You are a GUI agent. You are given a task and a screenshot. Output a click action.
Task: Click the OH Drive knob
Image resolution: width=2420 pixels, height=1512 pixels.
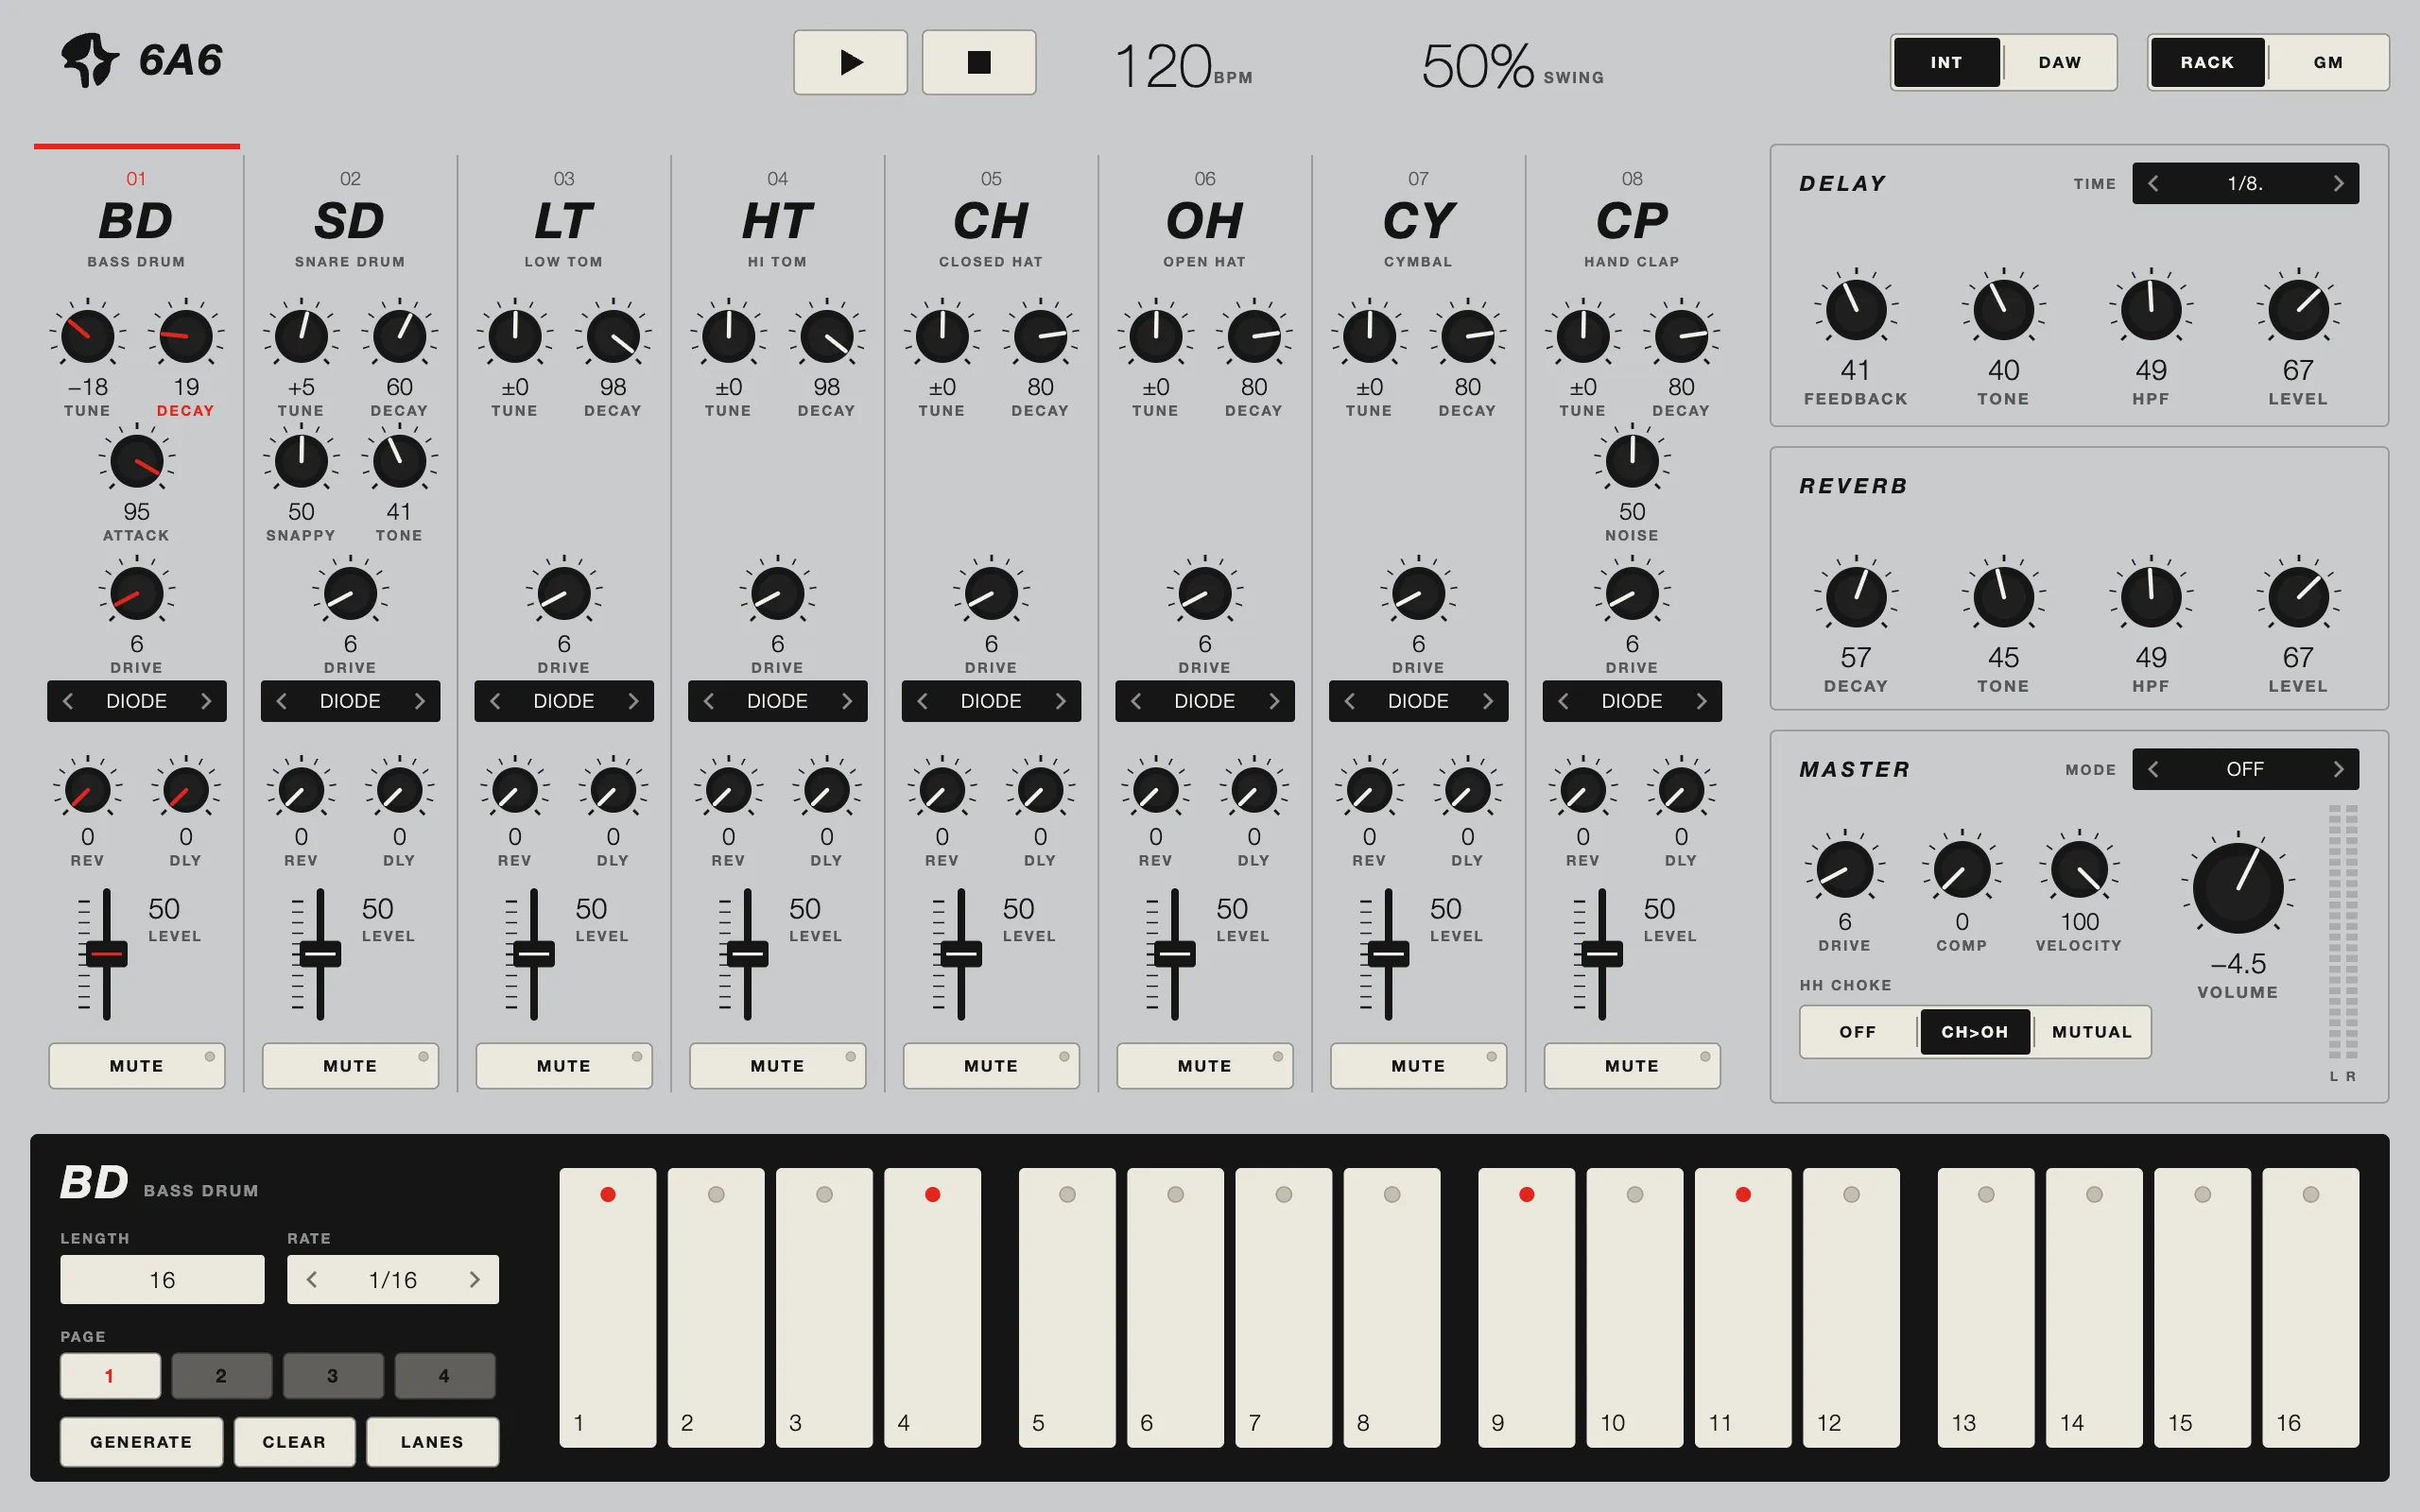[x=1205, y=594]
